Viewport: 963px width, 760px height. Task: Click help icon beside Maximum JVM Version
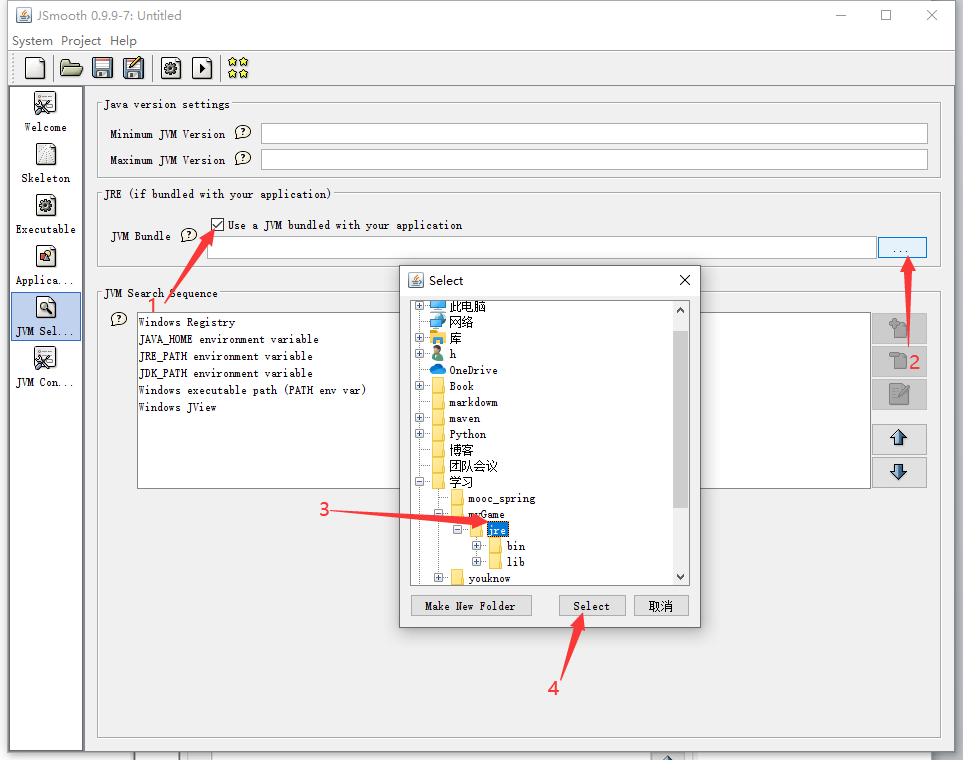click(x=243, y=159)
